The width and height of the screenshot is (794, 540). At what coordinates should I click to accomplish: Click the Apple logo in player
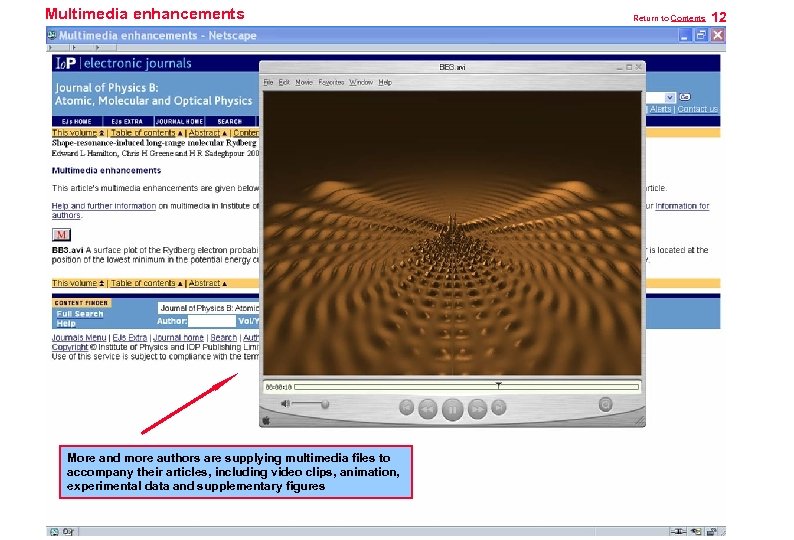pyautogui.click(x=266, y=420)
